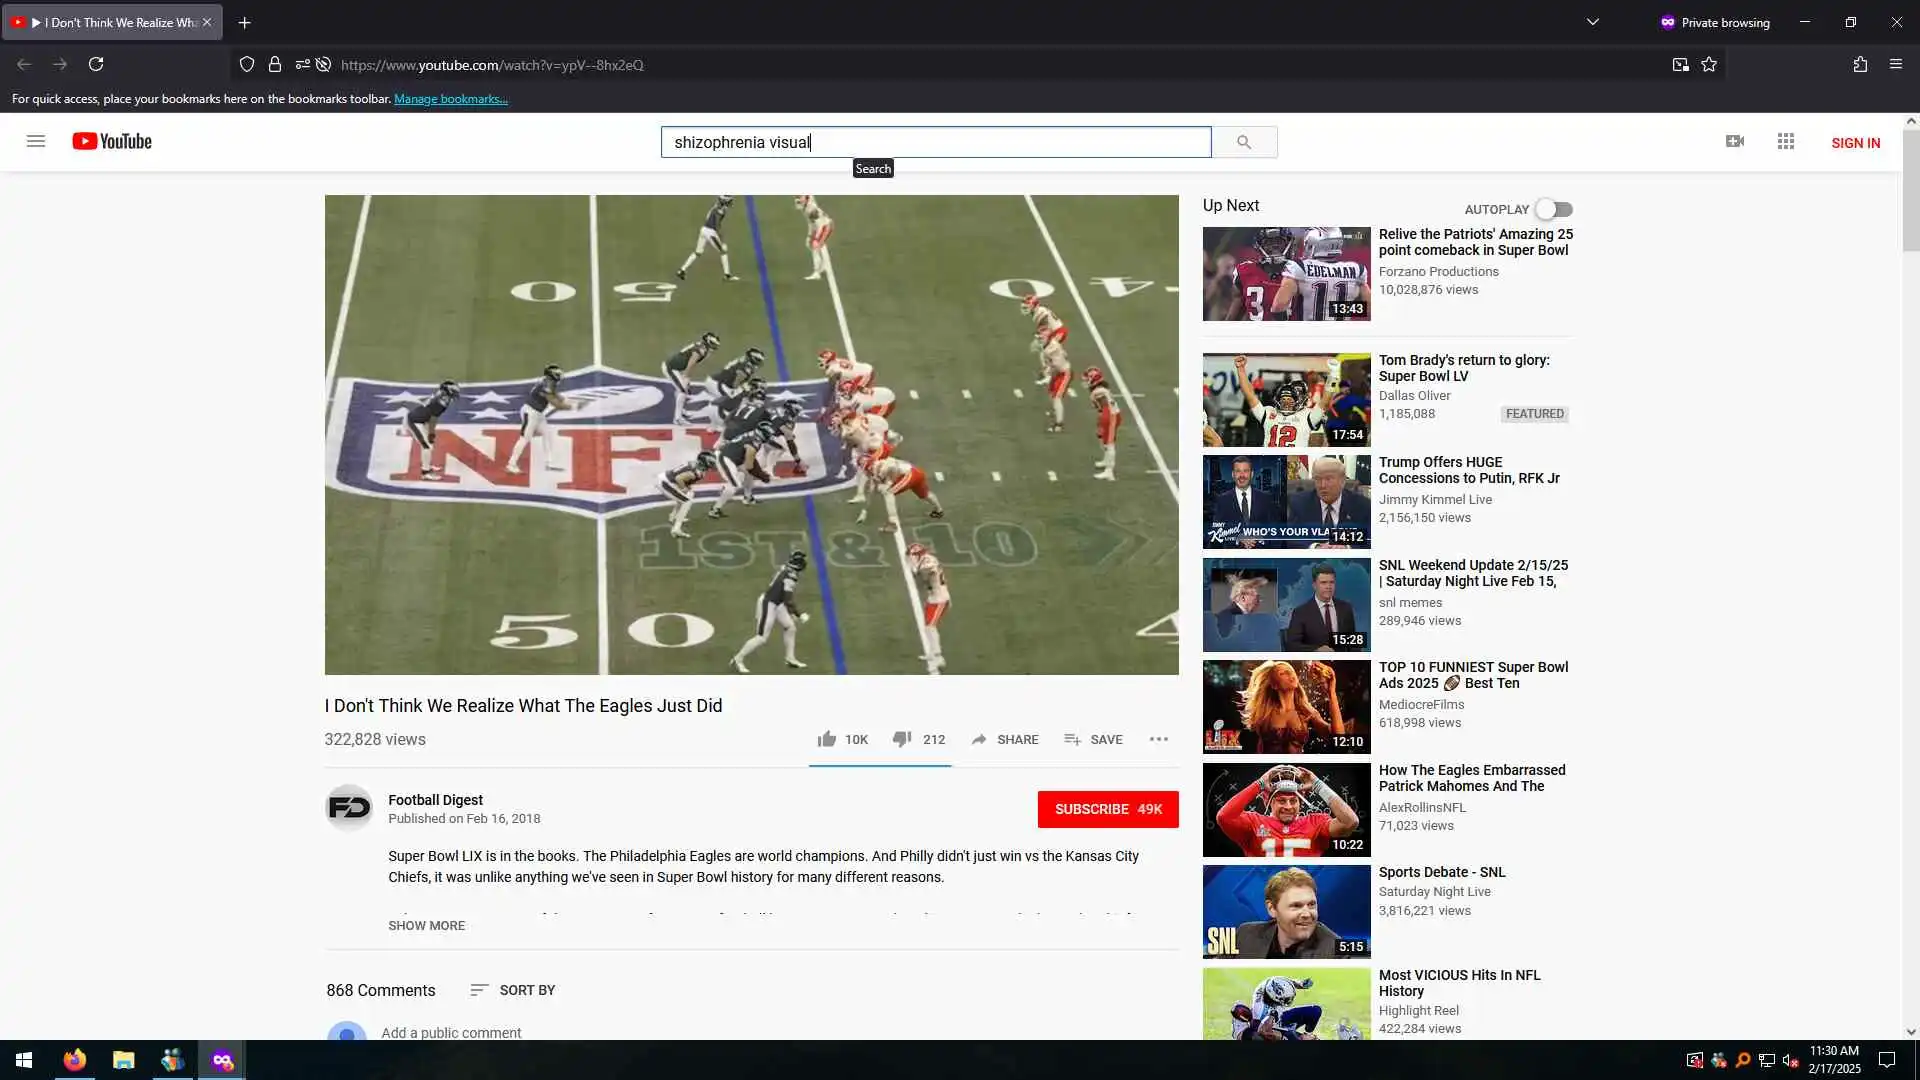Select the current YouTube browser tab
This screenshot has width=1920, height=1080.
(x=112, y=22)
